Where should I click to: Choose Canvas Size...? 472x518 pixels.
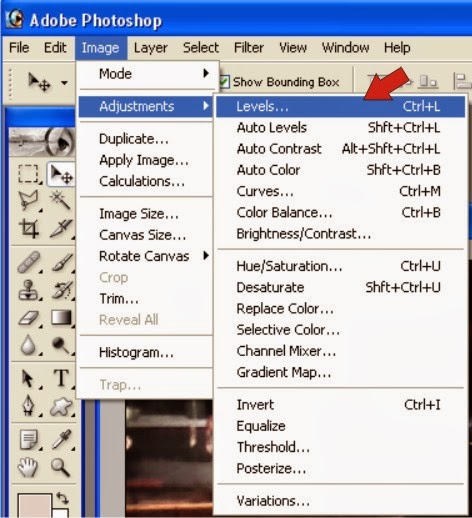146,235
